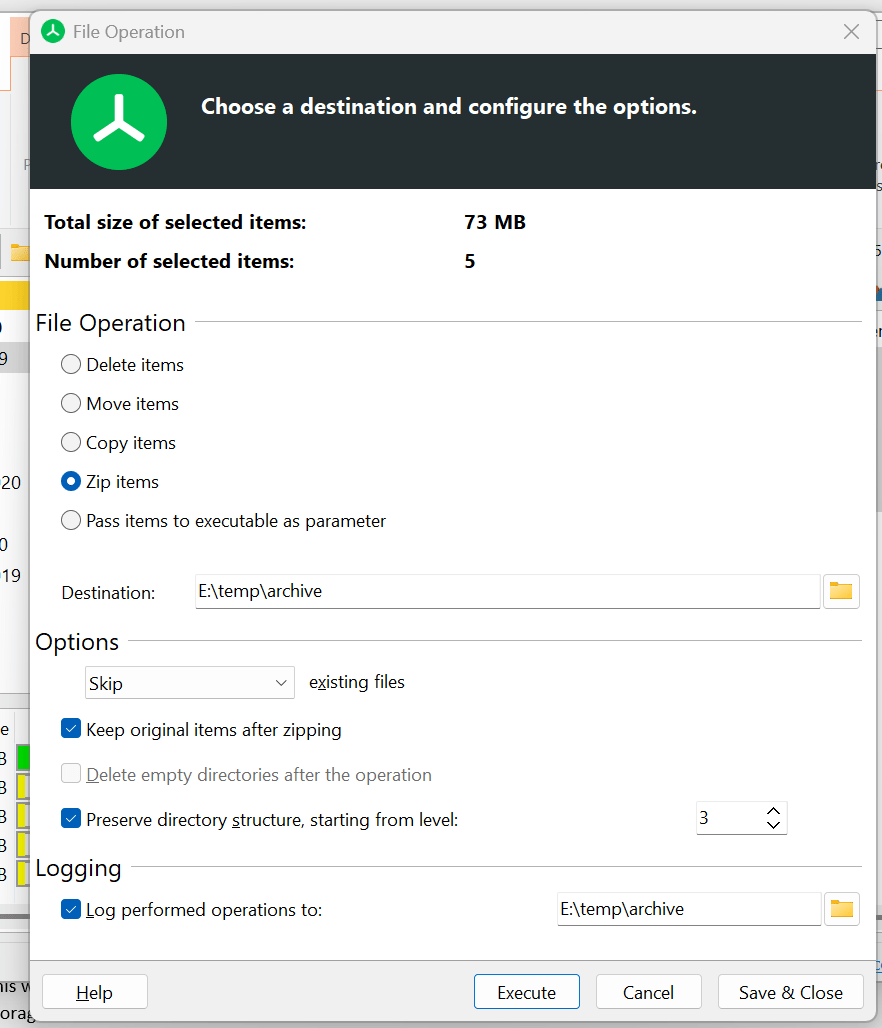The width and height of the screenshot is (882, 1028).
Task: Open Help for file operations
Action: 95,992
